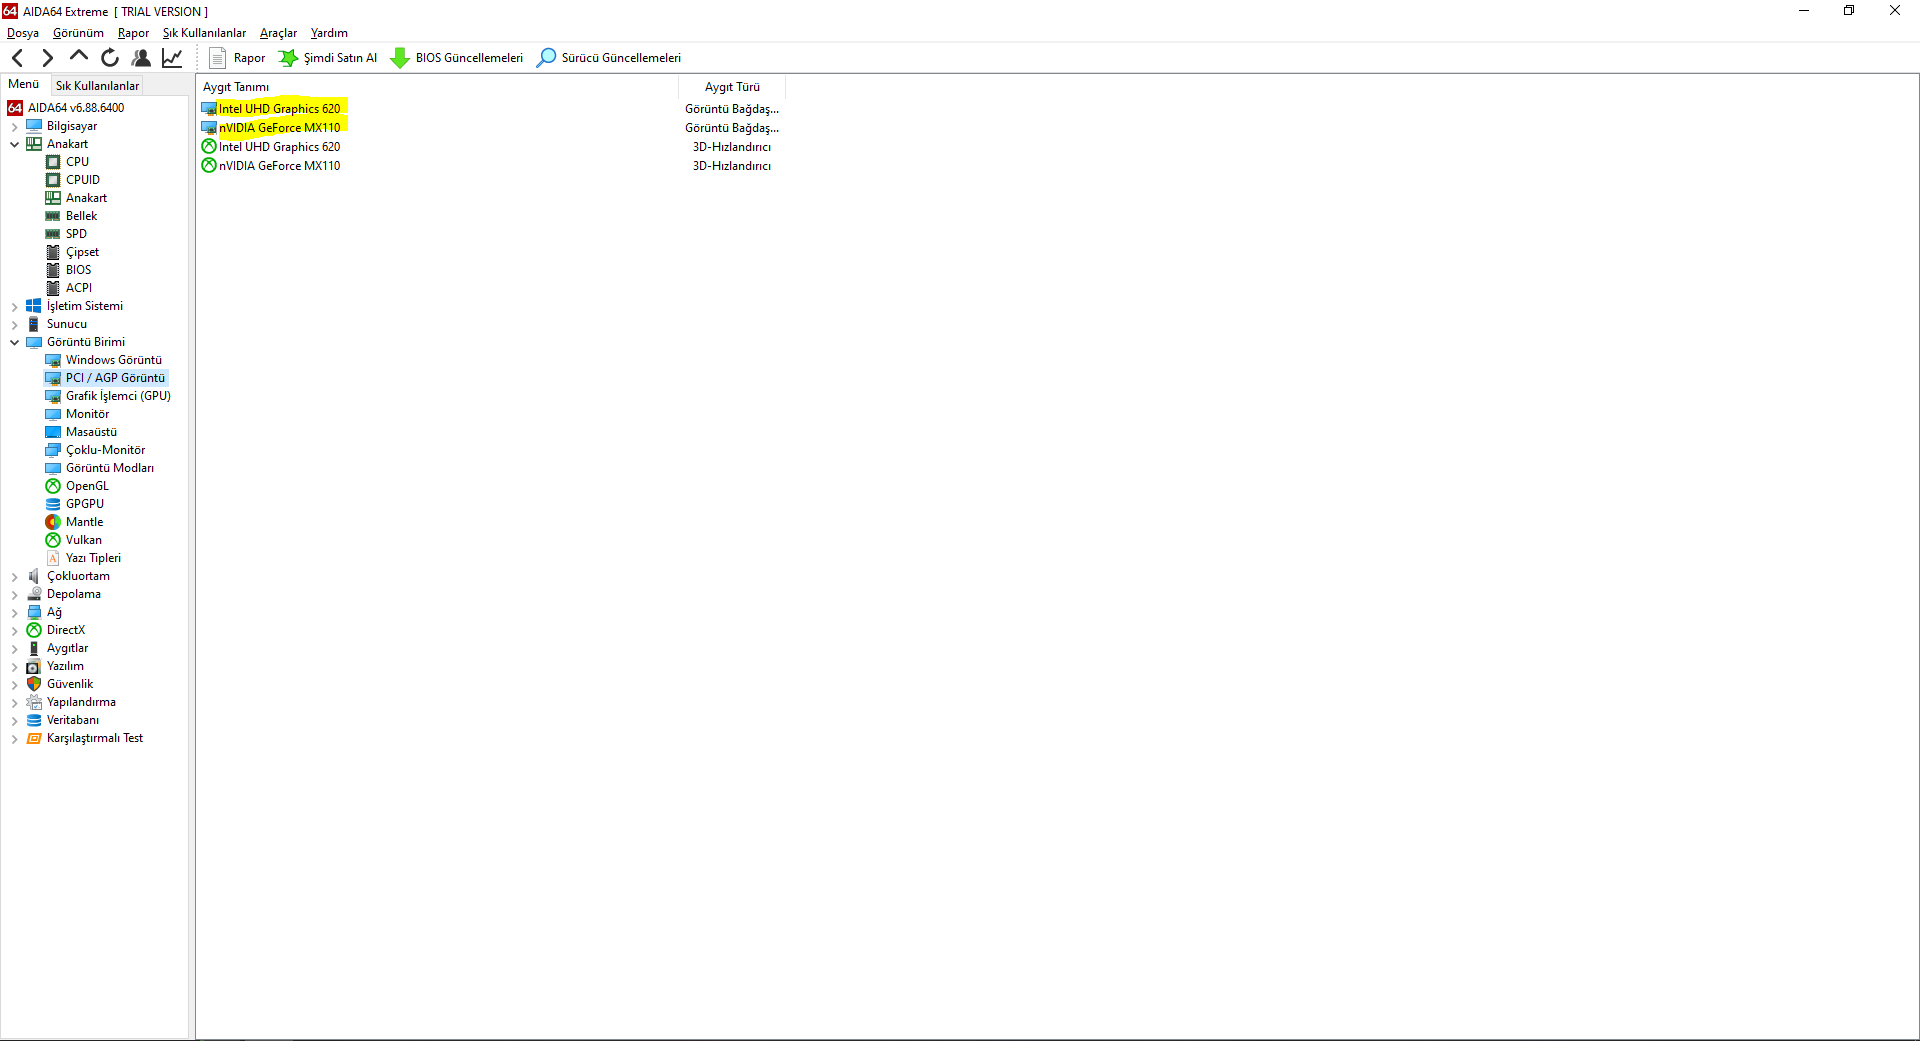1920x1041 pixels.
Task: Select the SPD tree item
Action: click(67, 234)
